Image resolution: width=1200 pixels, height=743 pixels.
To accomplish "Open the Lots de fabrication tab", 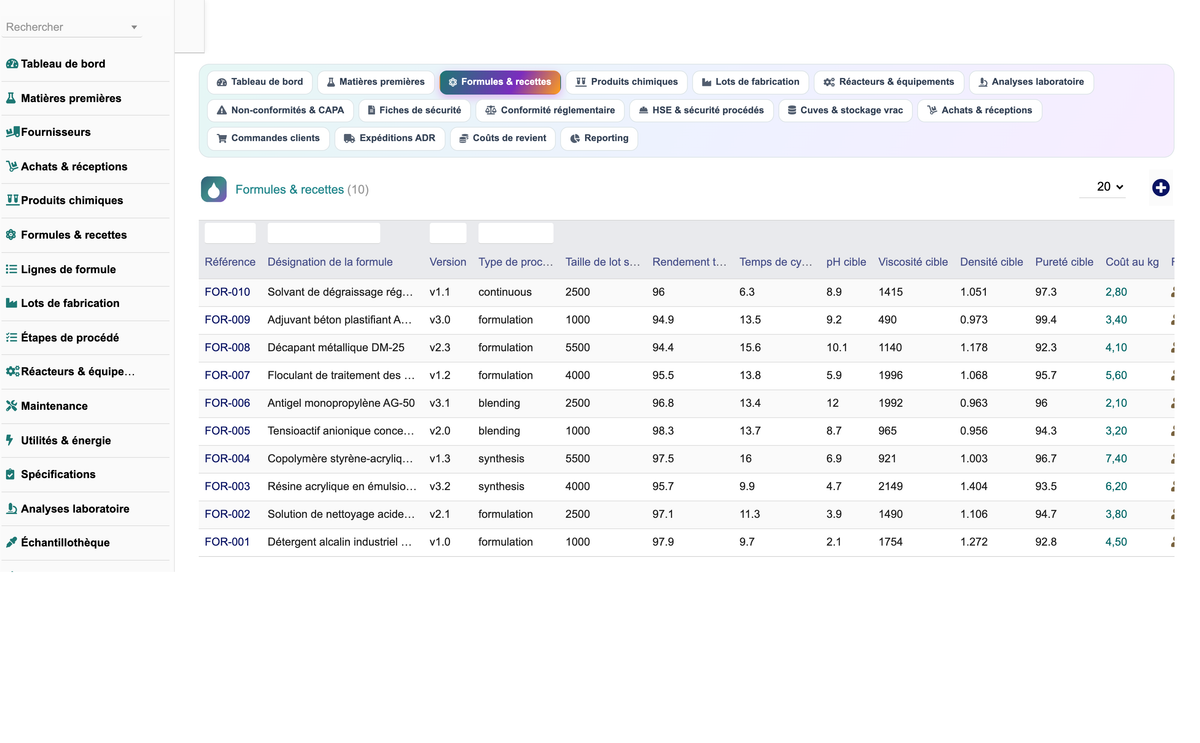I will pyautogui.click(x=751, y=82).
